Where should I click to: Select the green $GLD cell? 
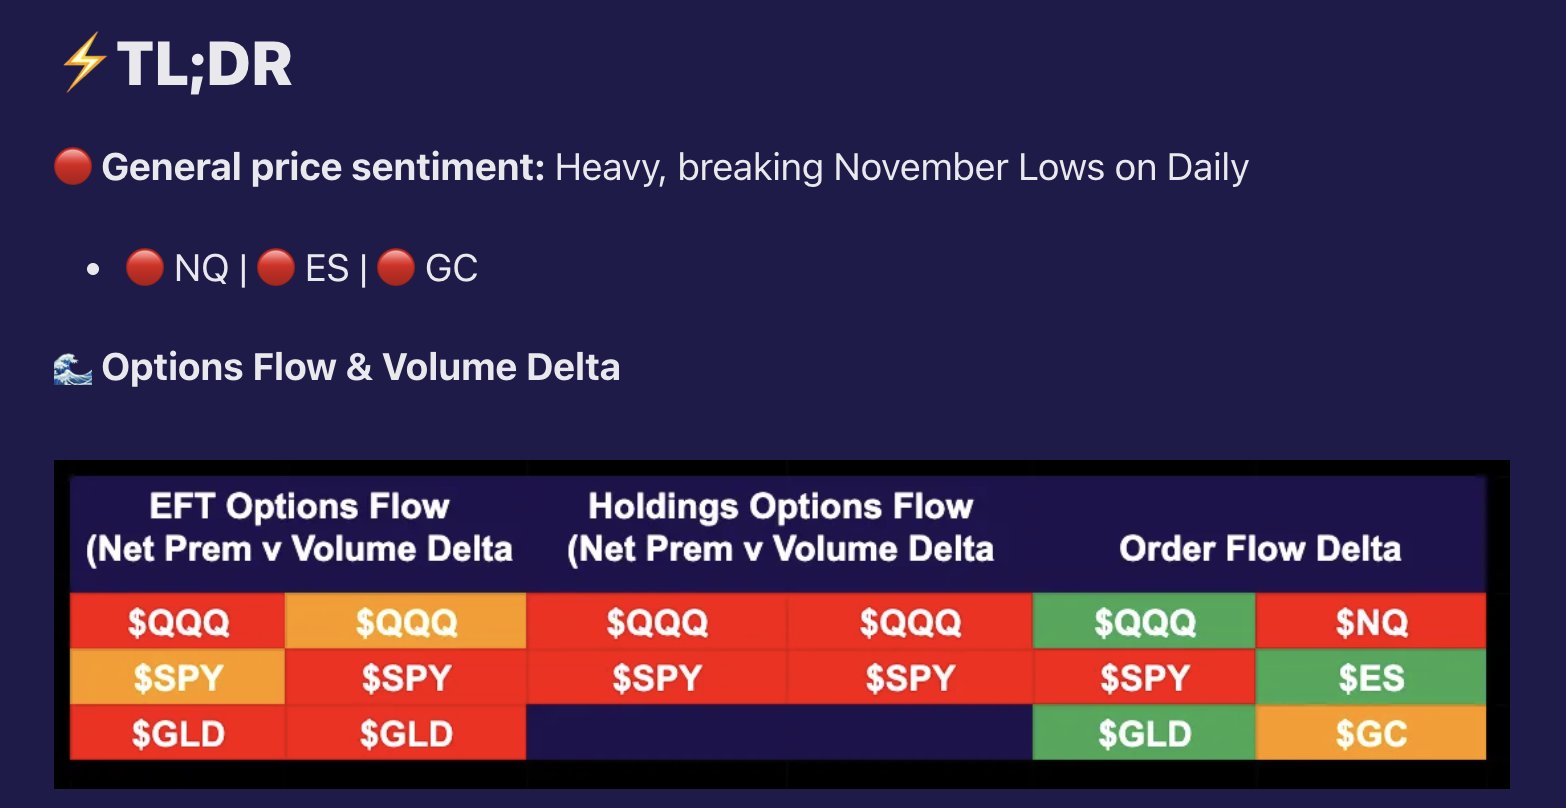coord(1144,734)
